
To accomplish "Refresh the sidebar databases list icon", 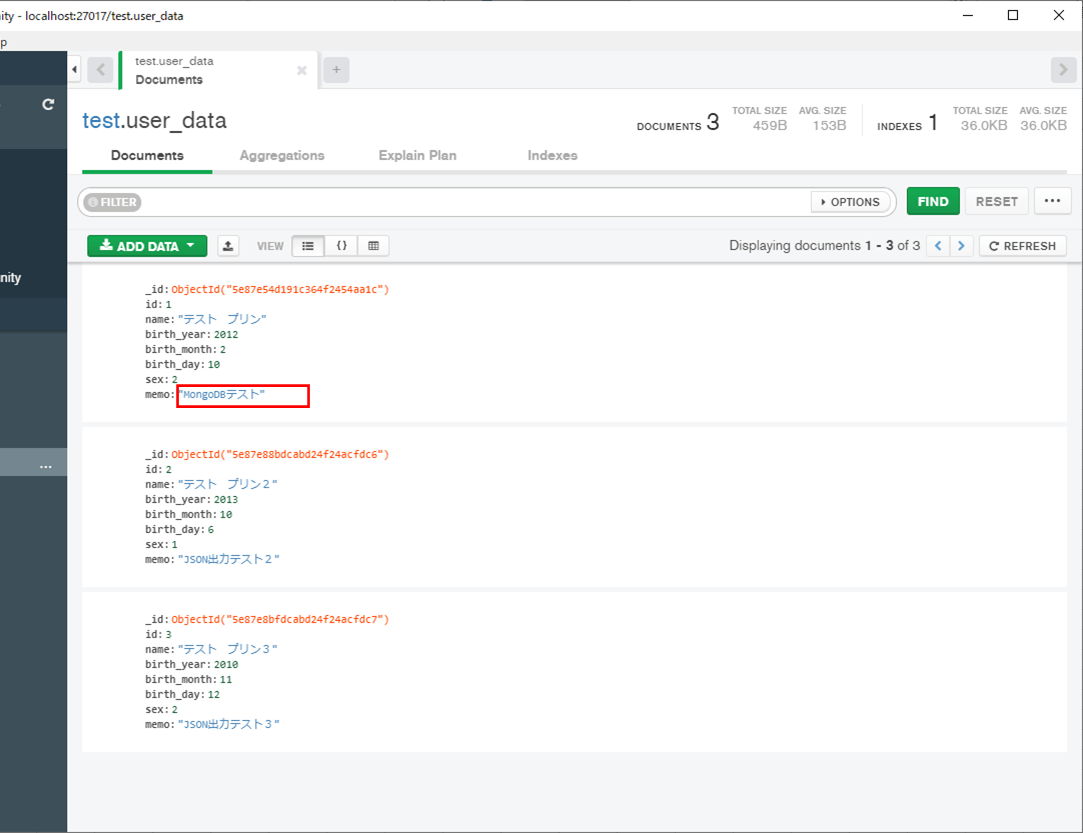I will (47, 104).
